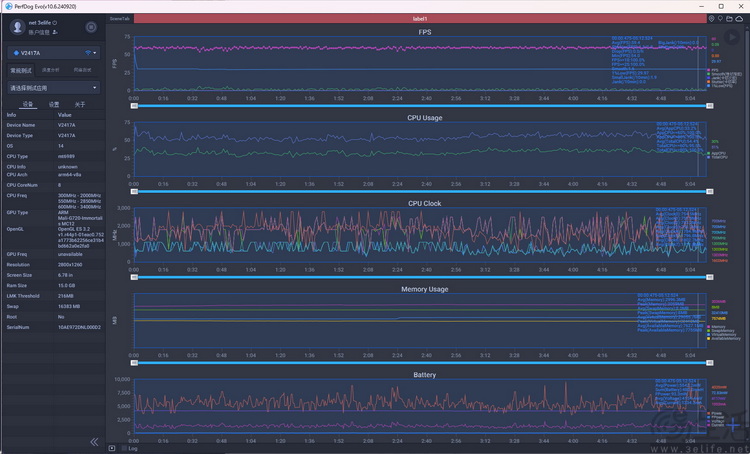The height and width of the screenshot is (454, 750).
Task: Click the round stop-test button beside username
Action: tap(91, 27)
